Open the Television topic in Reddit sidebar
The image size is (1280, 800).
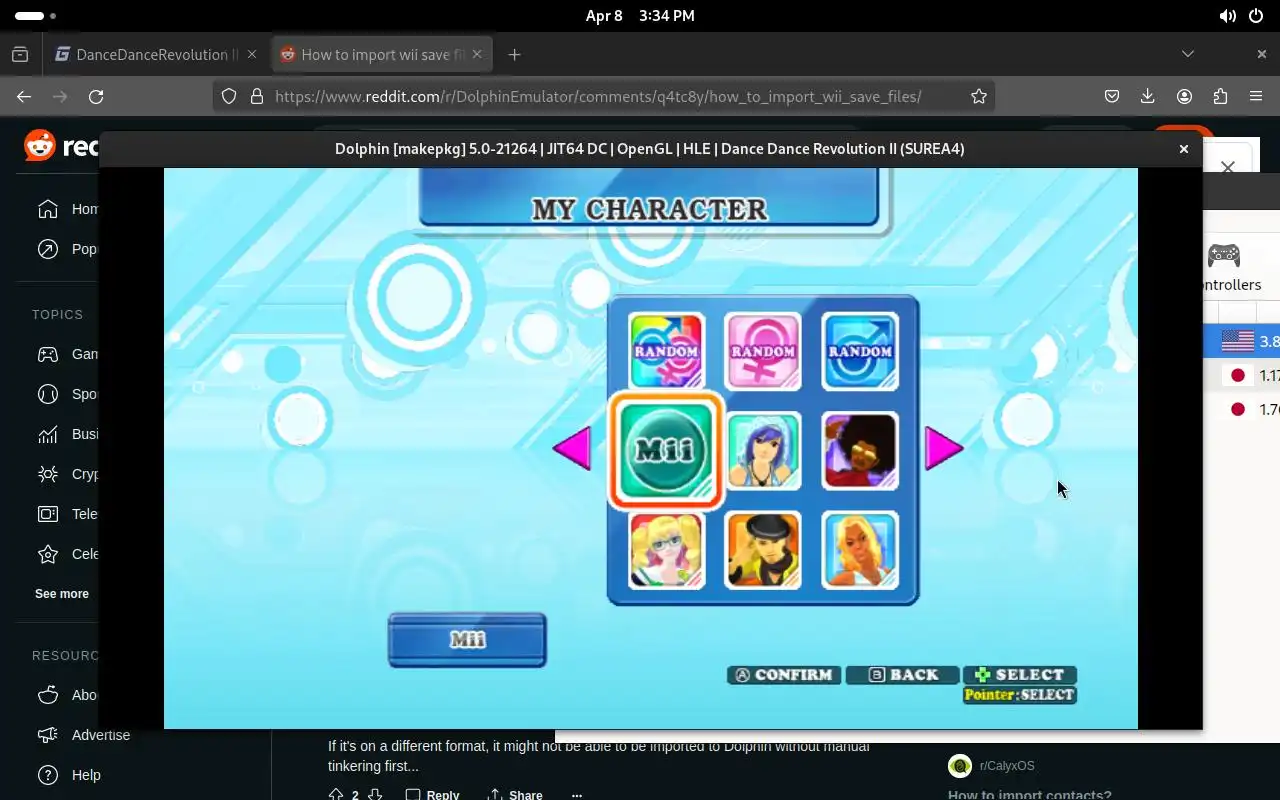[x=66, y=514]
